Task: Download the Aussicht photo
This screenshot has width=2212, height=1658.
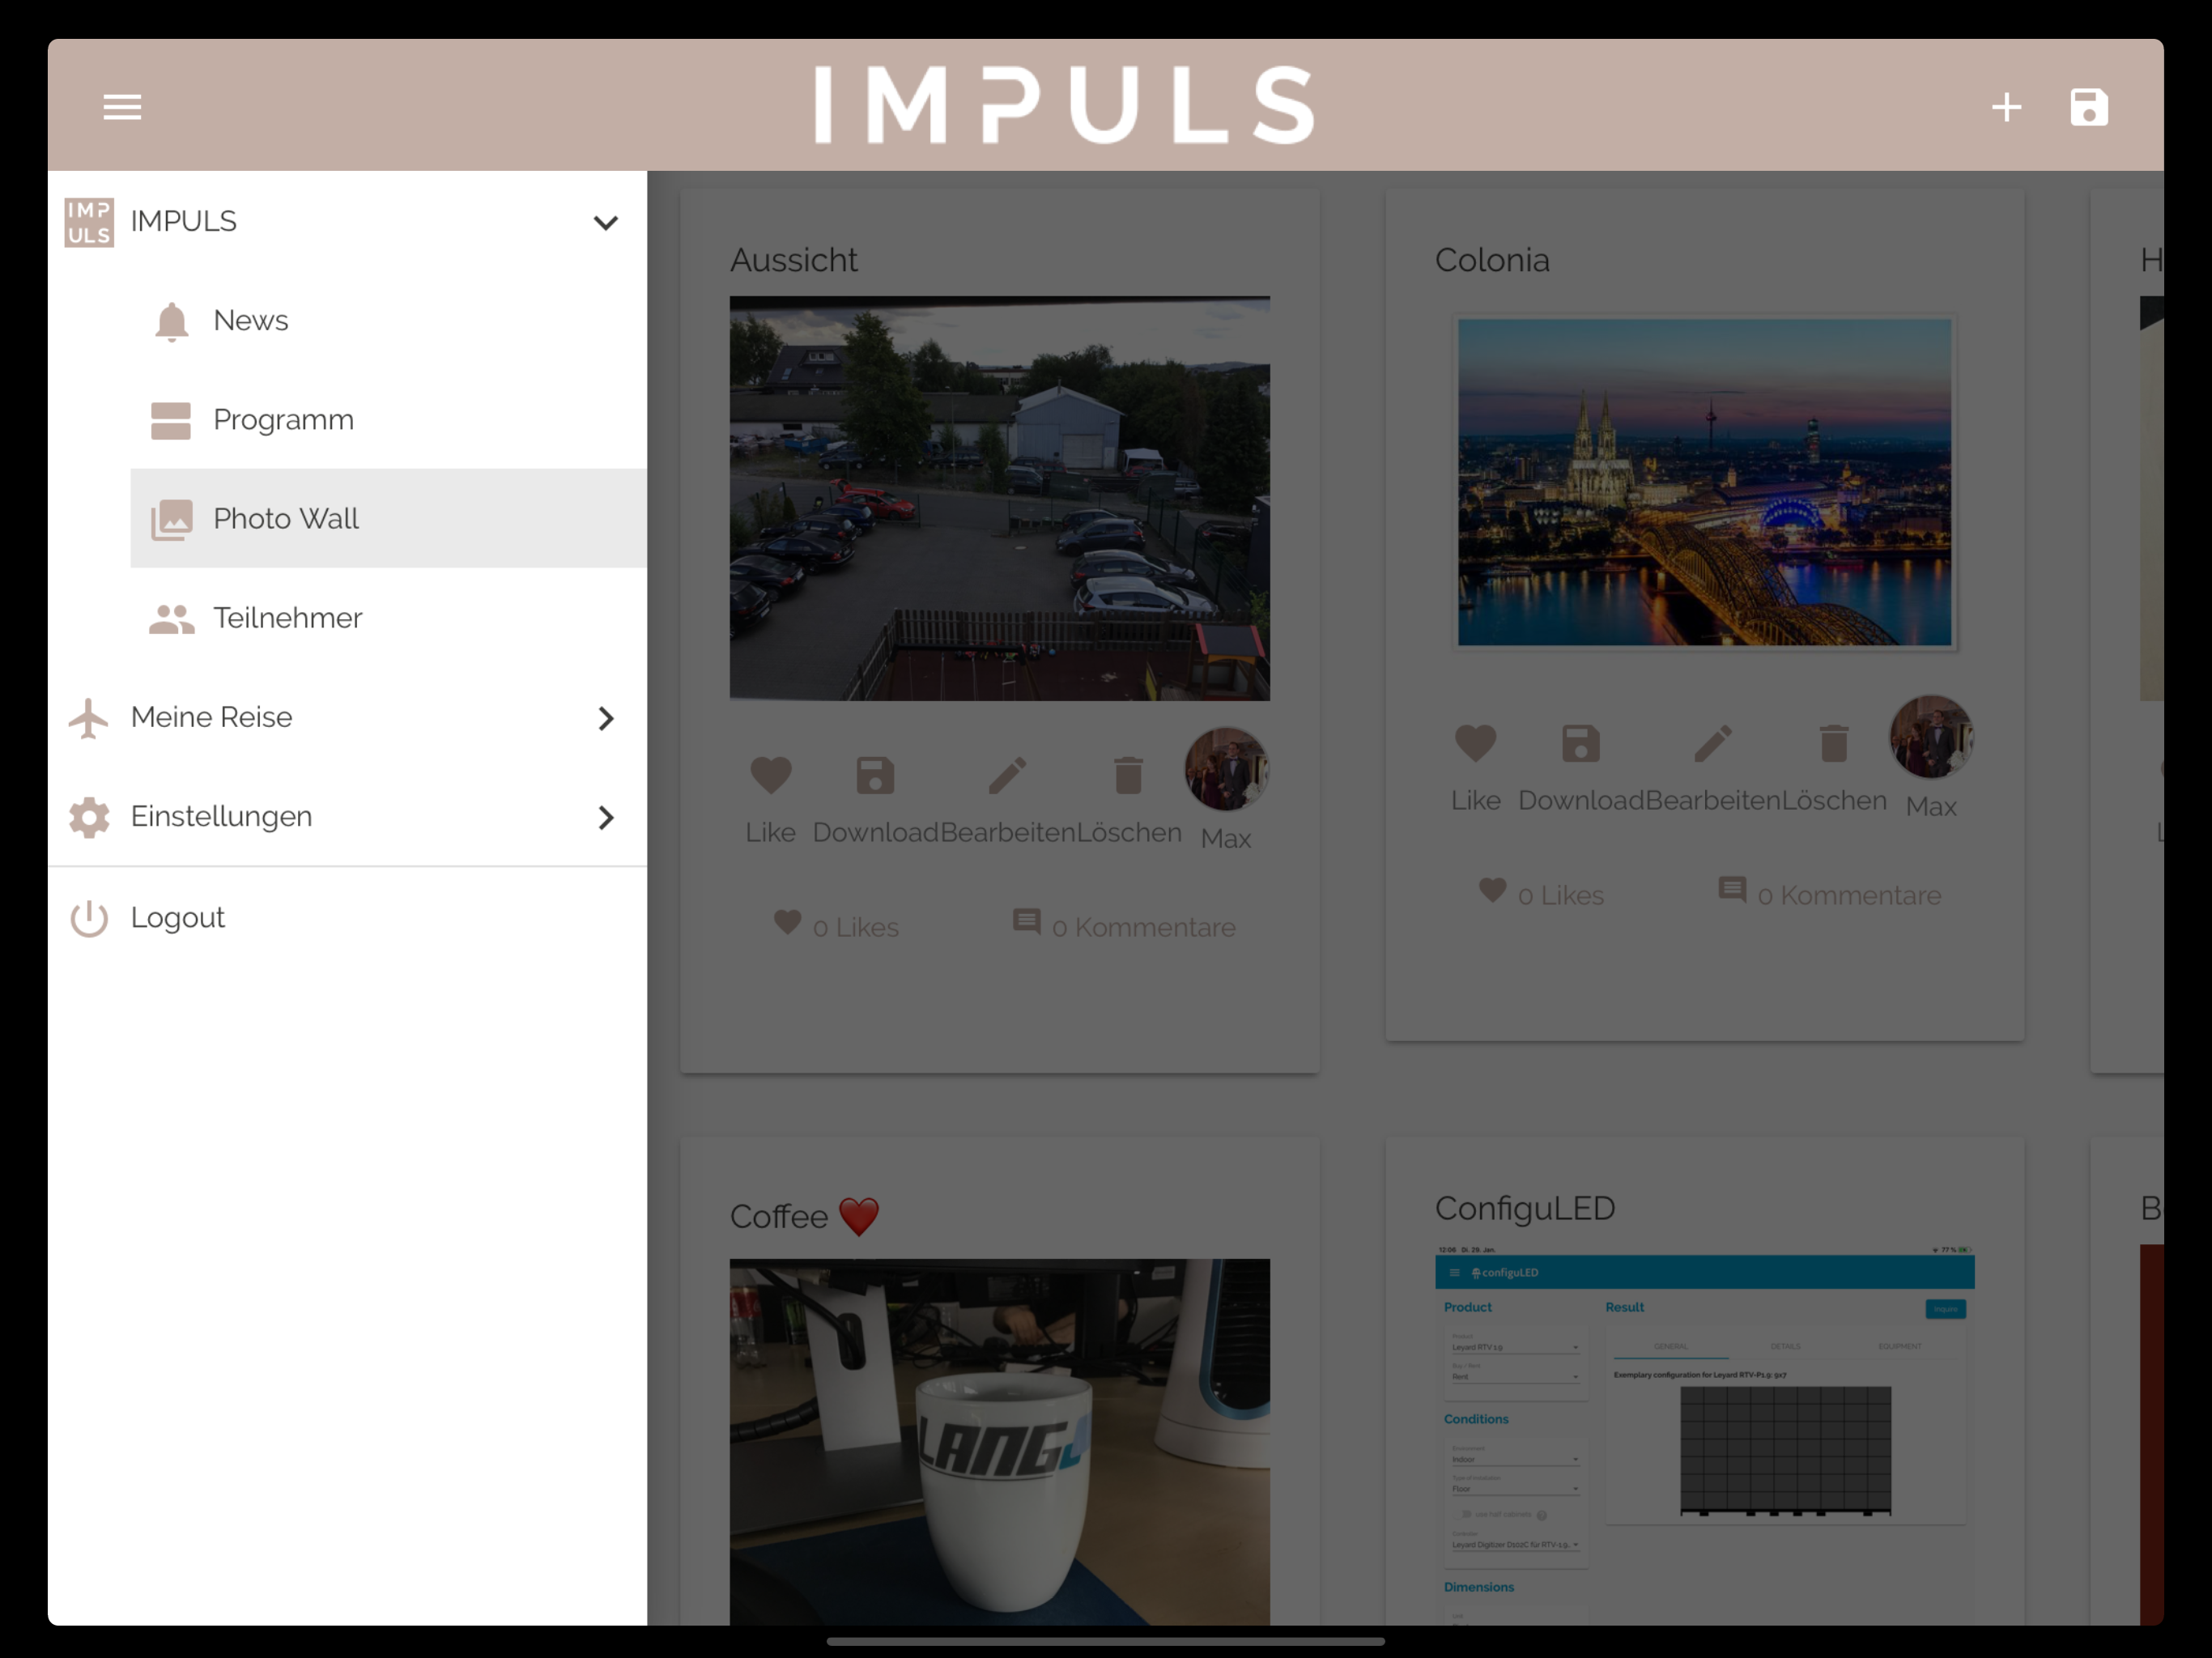Action: (875, 775)
